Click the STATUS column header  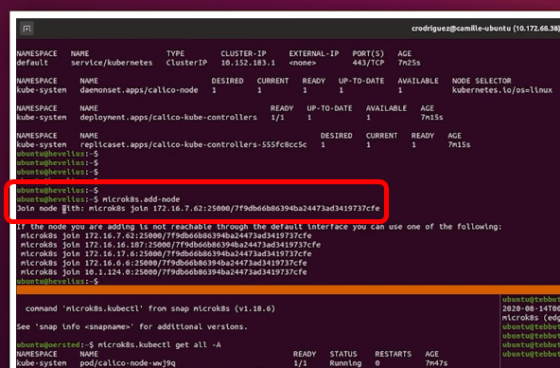click(343, 354)
